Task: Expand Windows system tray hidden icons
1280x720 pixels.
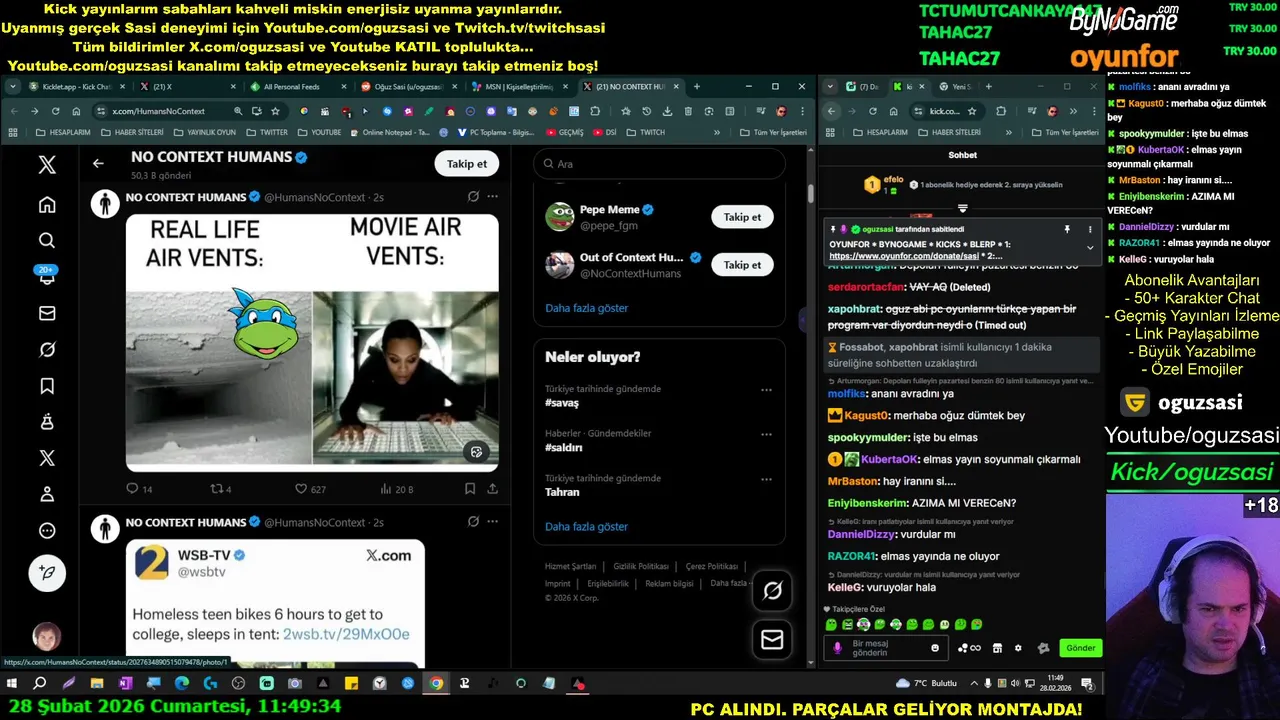Action: pyautogui.click(x=973, y=684)
